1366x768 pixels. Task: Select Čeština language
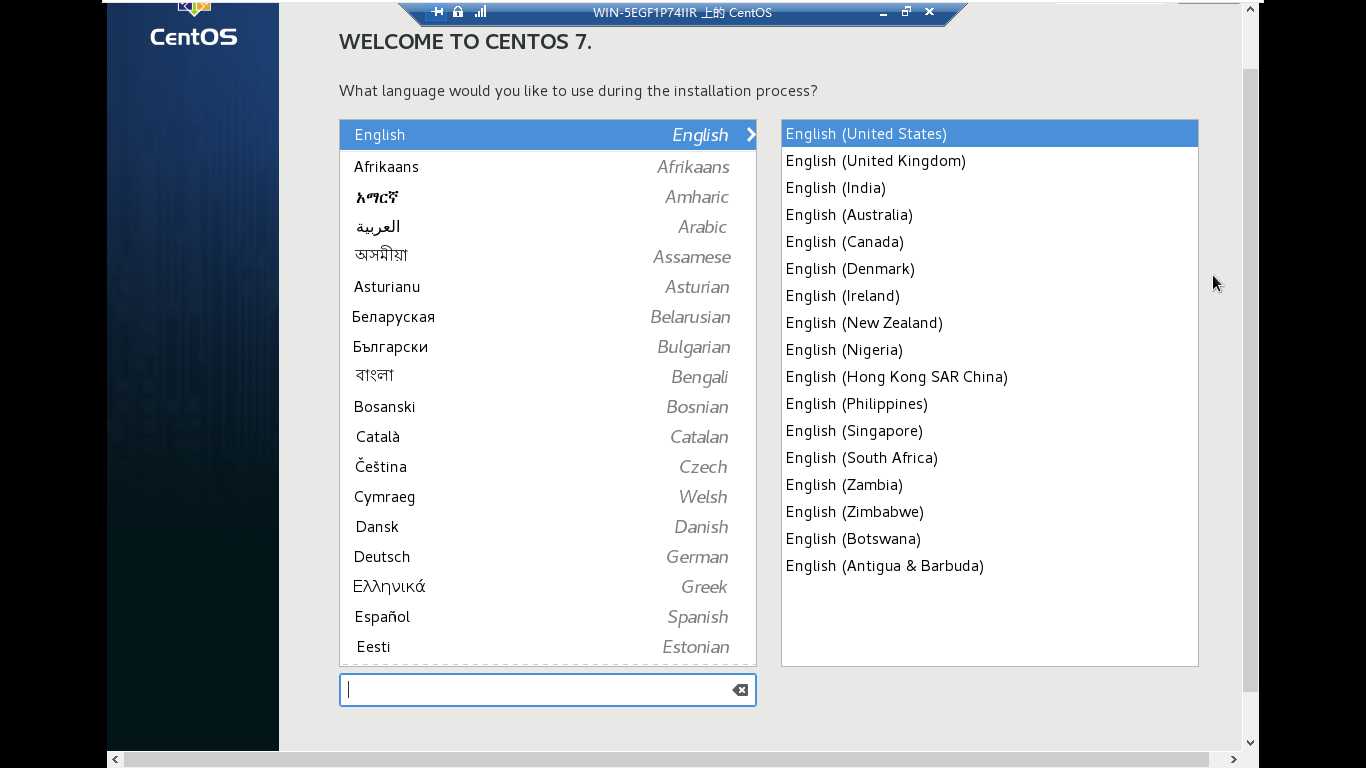click(x=548, y=467)
